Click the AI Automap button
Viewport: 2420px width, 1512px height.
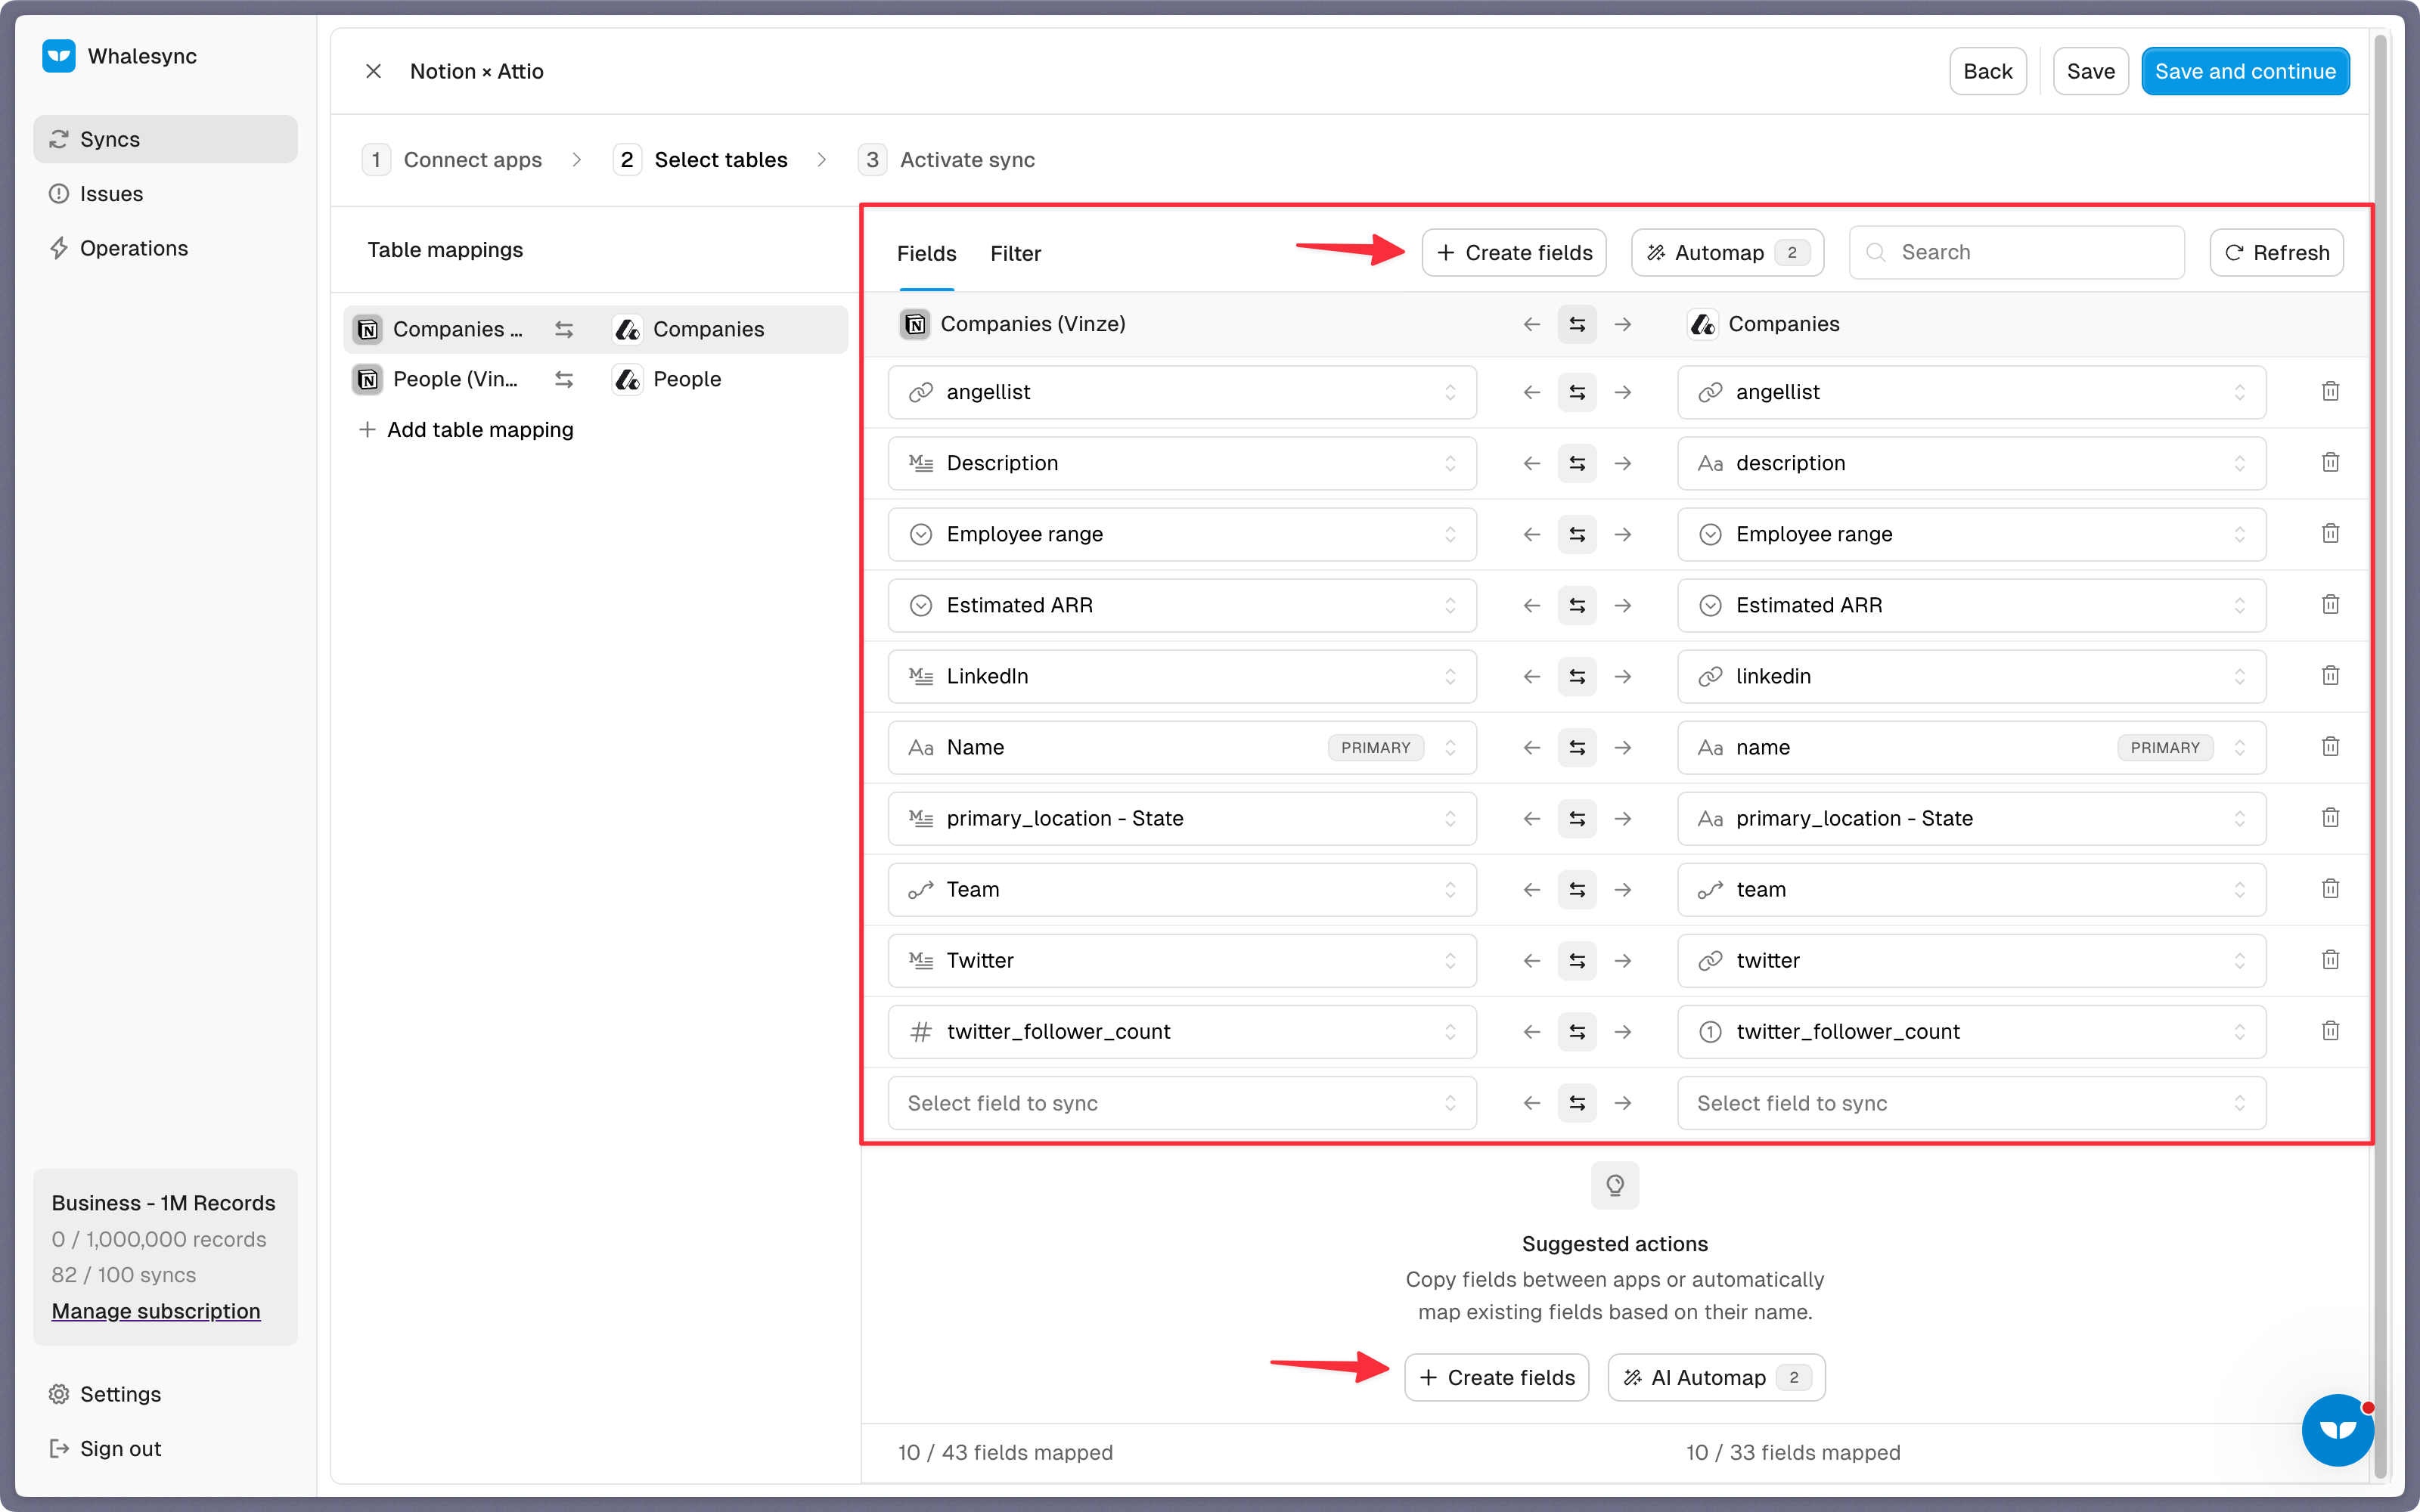click(x=1716, y=1377)
